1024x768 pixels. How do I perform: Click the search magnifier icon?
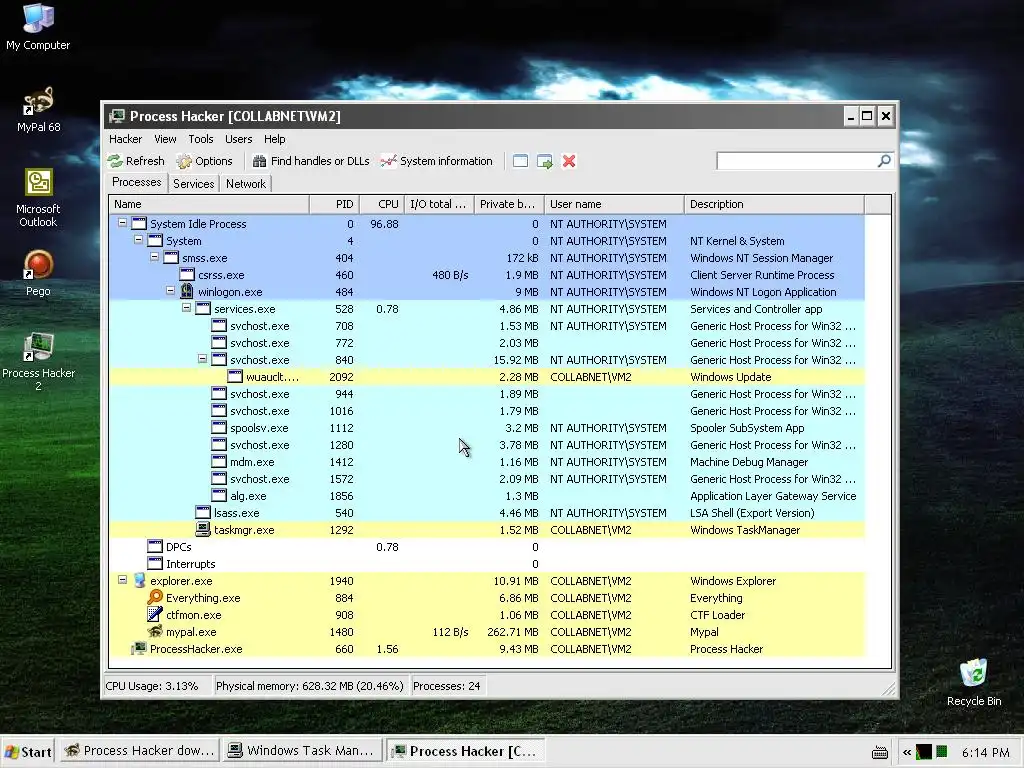point(884,161)
